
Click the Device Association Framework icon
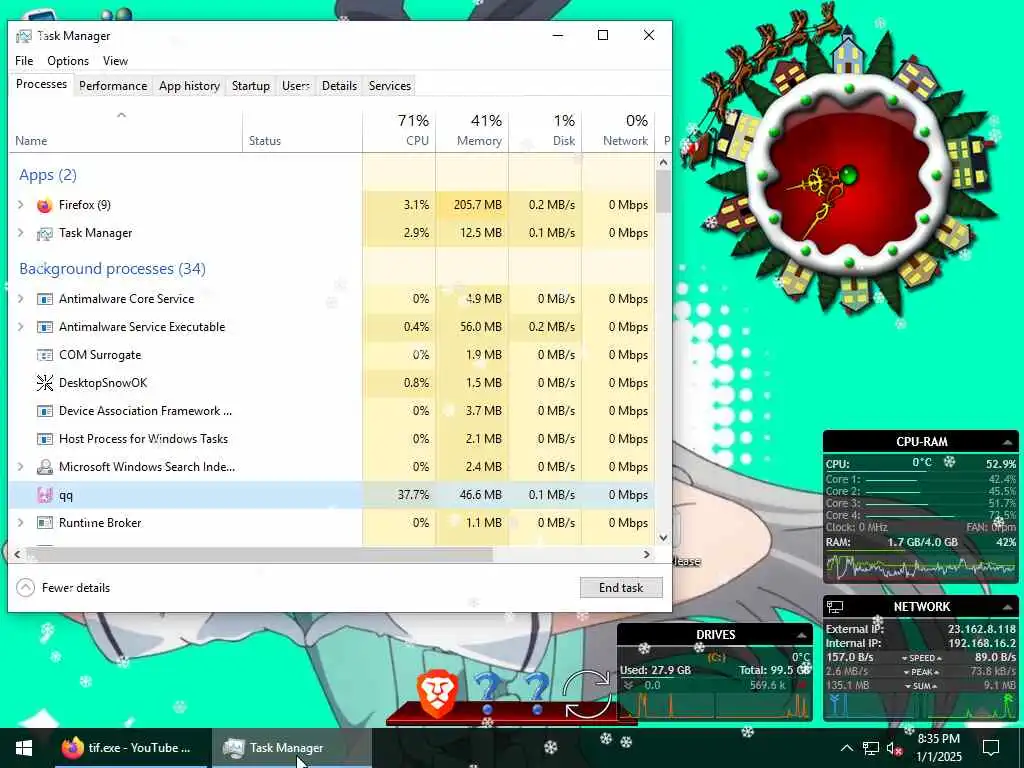pyautogui.click(x=44, y=411)
